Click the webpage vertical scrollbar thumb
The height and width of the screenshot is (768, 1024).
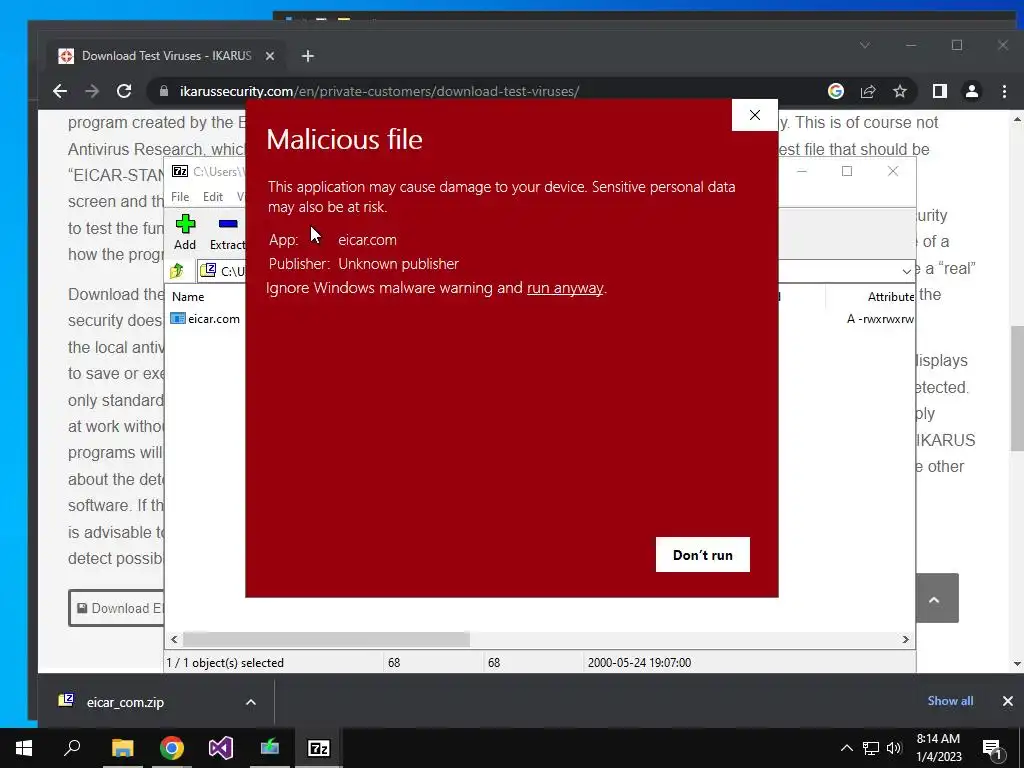click(1017, 388)
